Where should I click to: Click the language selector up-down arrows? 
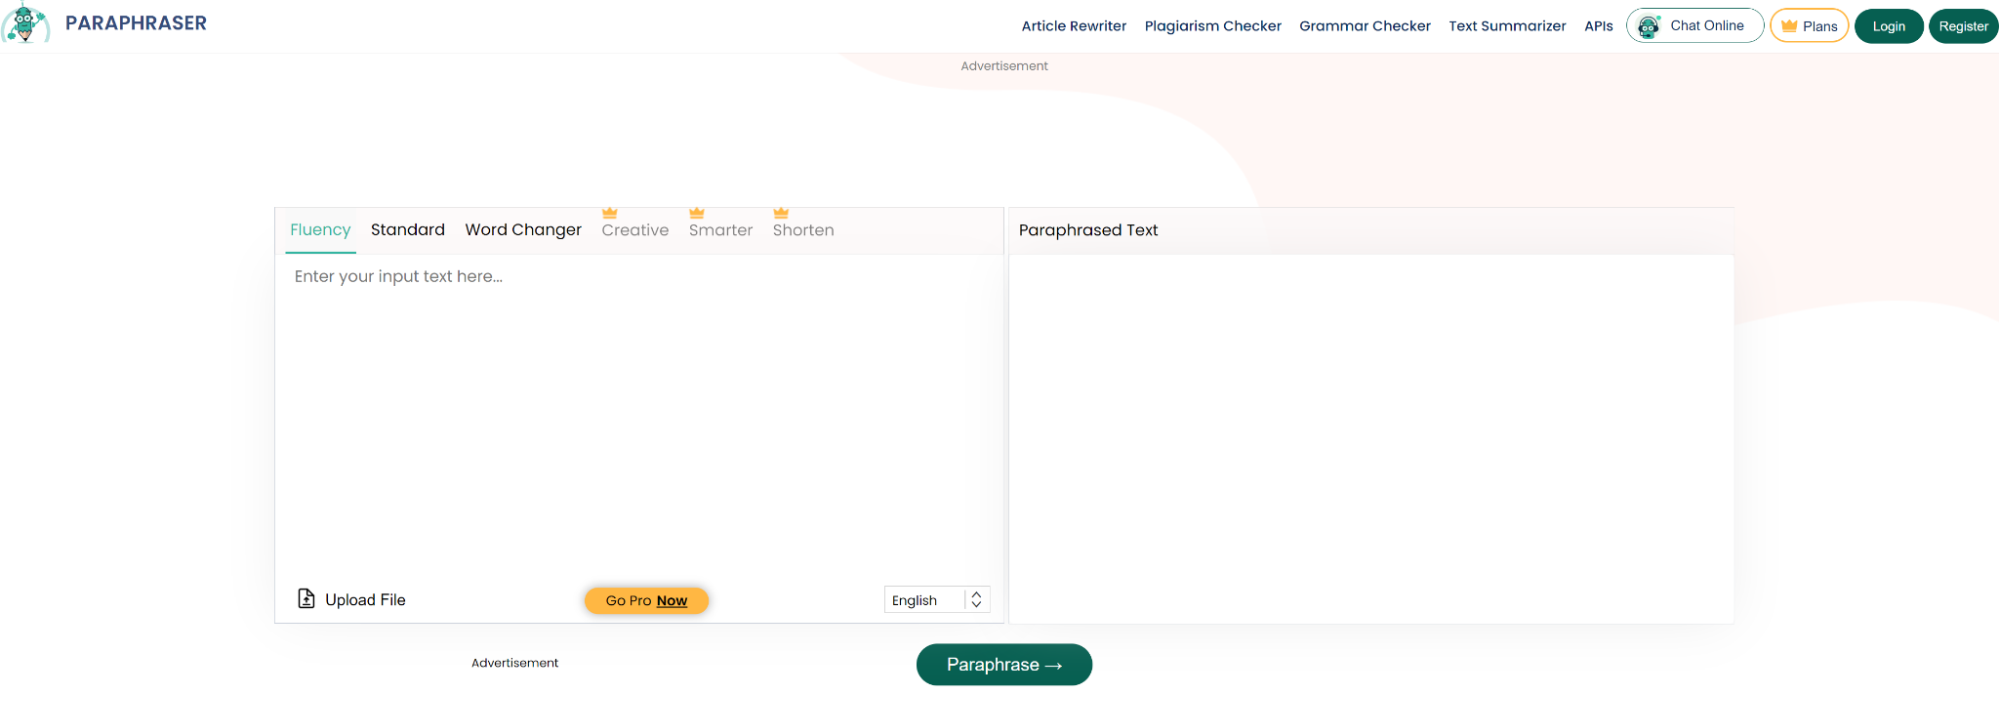pyautogui.click(x=976, y=600)
